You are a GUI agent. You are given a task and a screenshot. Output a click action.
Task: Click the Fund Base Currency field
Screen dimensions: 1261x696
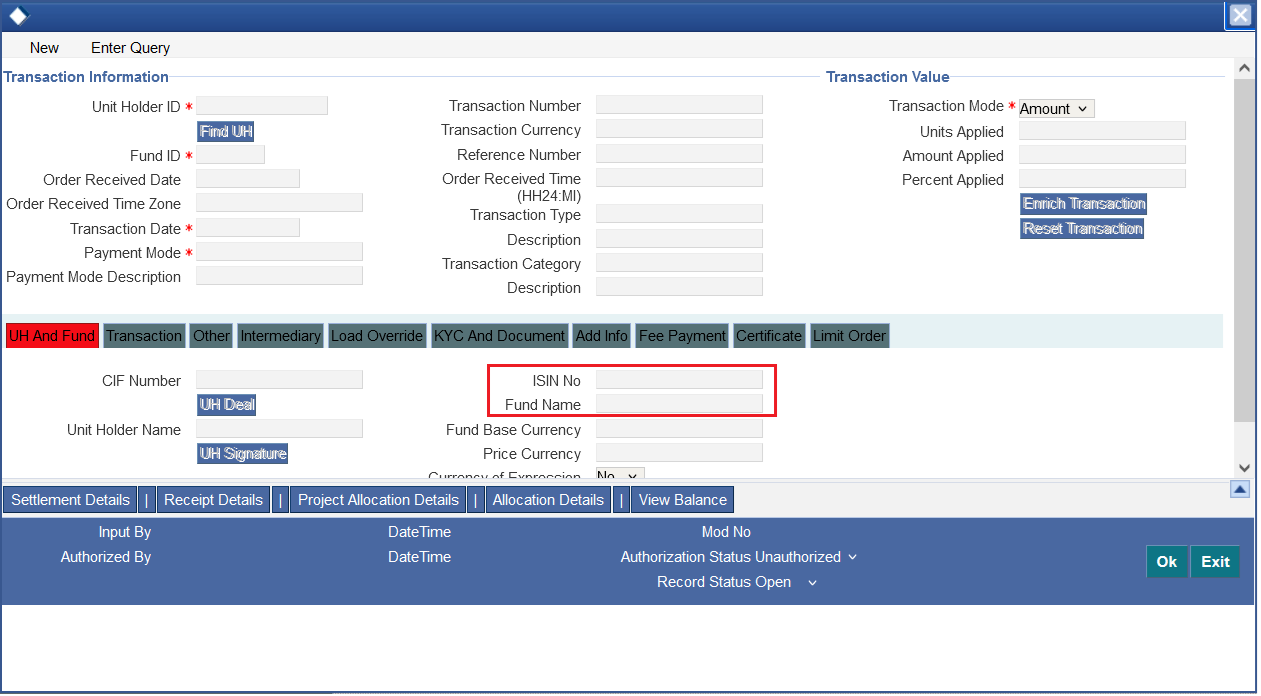click(x=679, y=429)
